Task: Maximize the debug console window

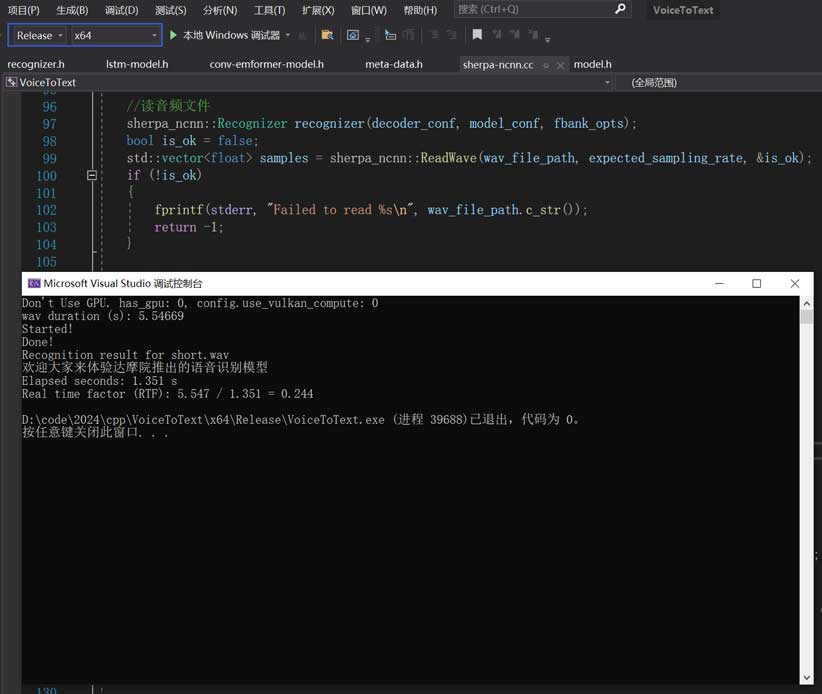Action: pyautogui.click(x=756, y=284)
